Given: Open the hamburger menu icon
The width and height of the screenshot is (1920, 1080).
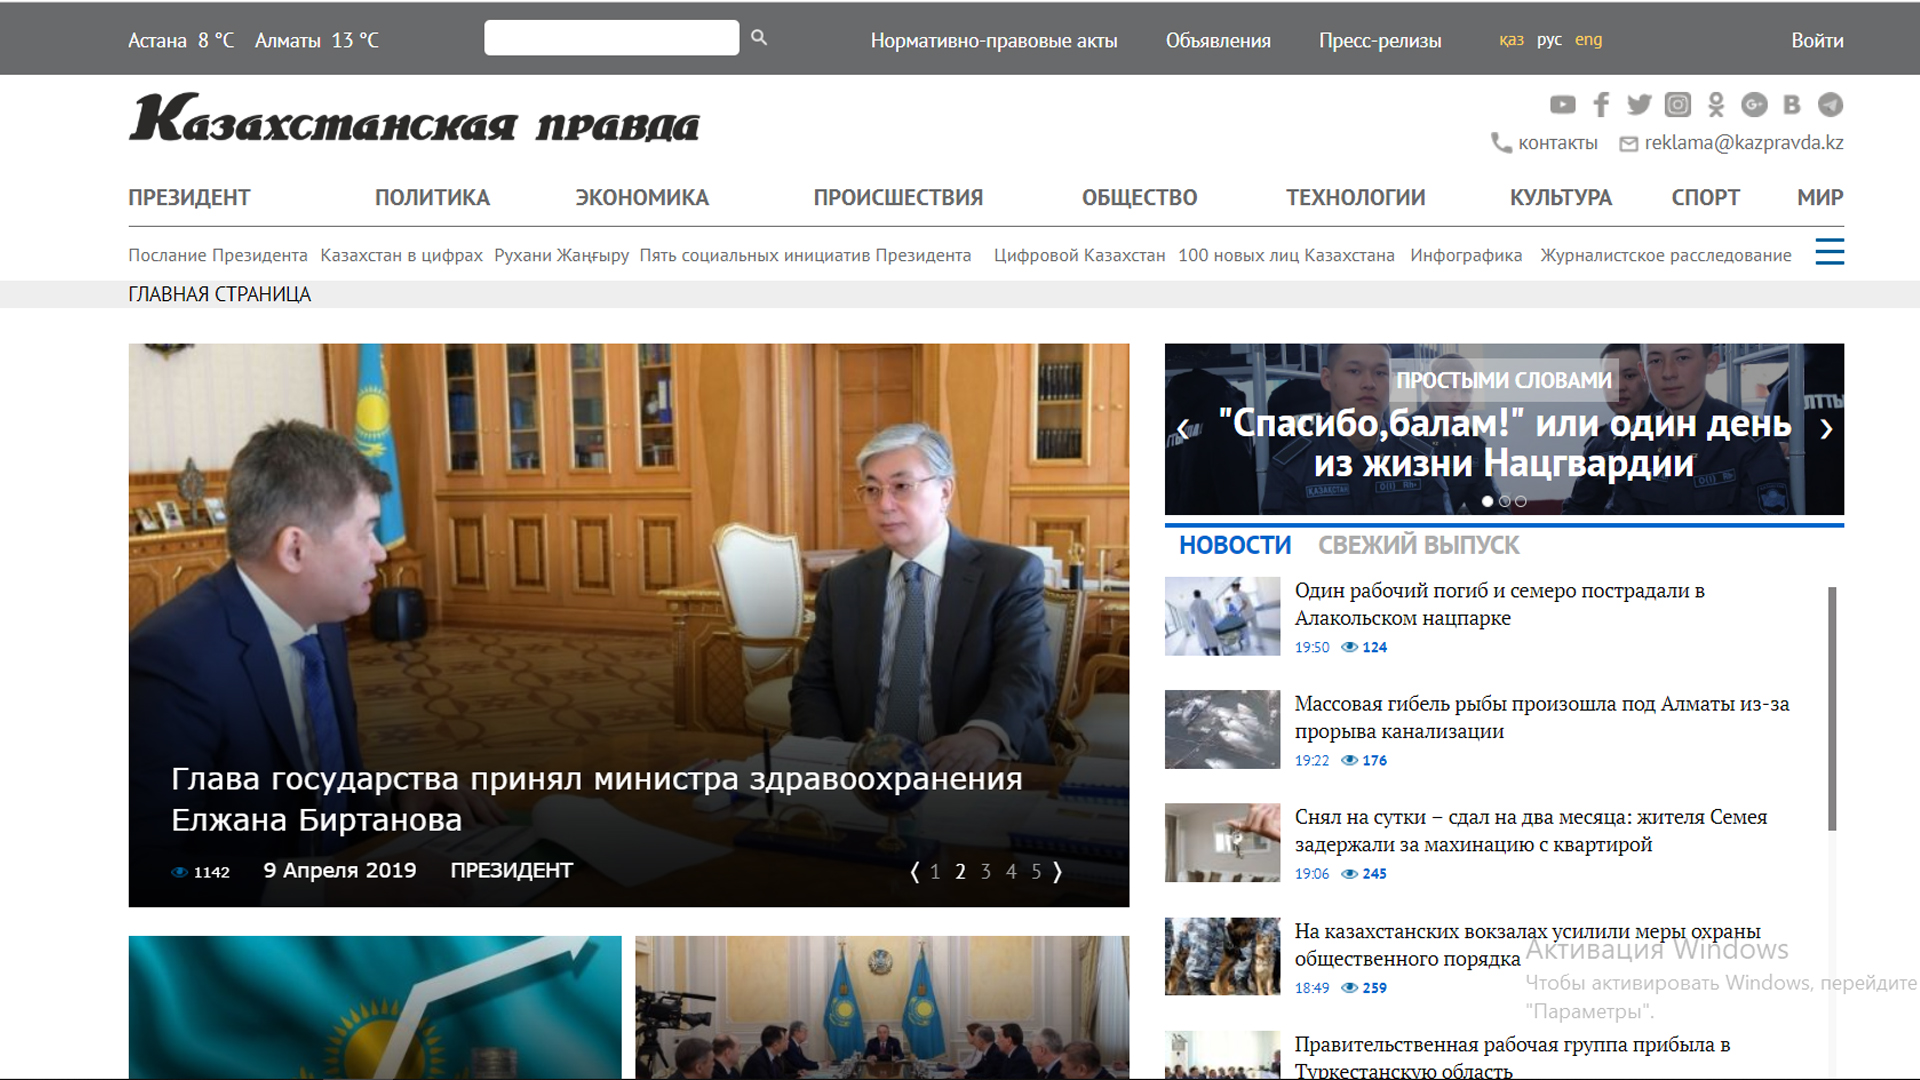Looking at the screenshot, I should click(1829, 252).
